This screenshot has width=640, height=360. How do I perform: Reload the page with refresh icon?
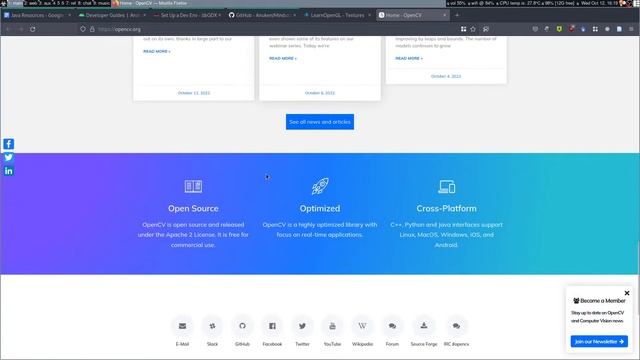pyautogui.click(x=33, y=29)
